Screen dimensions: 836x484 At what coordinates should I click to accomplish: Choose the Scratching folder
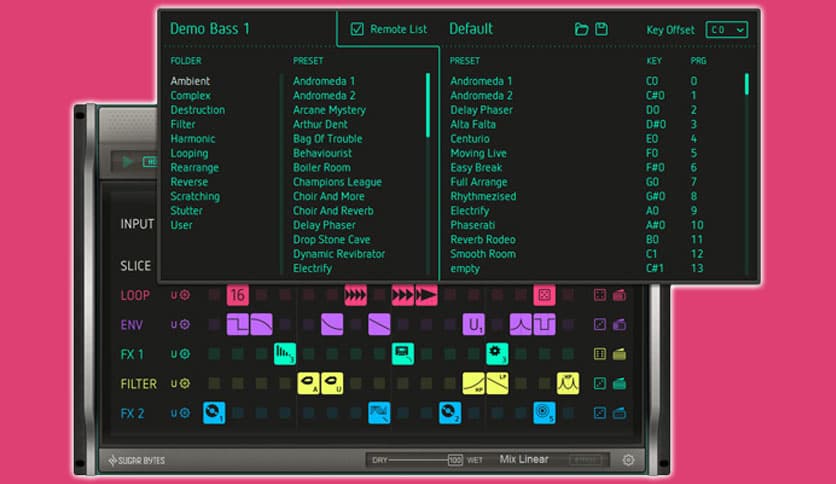(x=195, y=196)
